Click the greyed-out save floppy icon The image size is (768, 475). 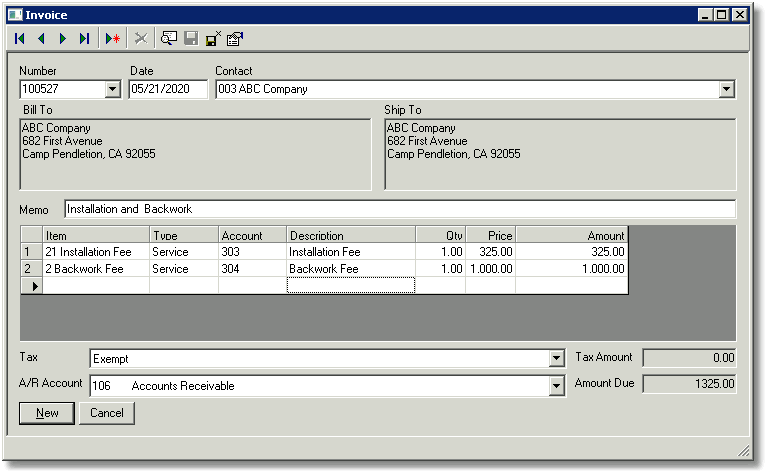[x=191, y=38]
